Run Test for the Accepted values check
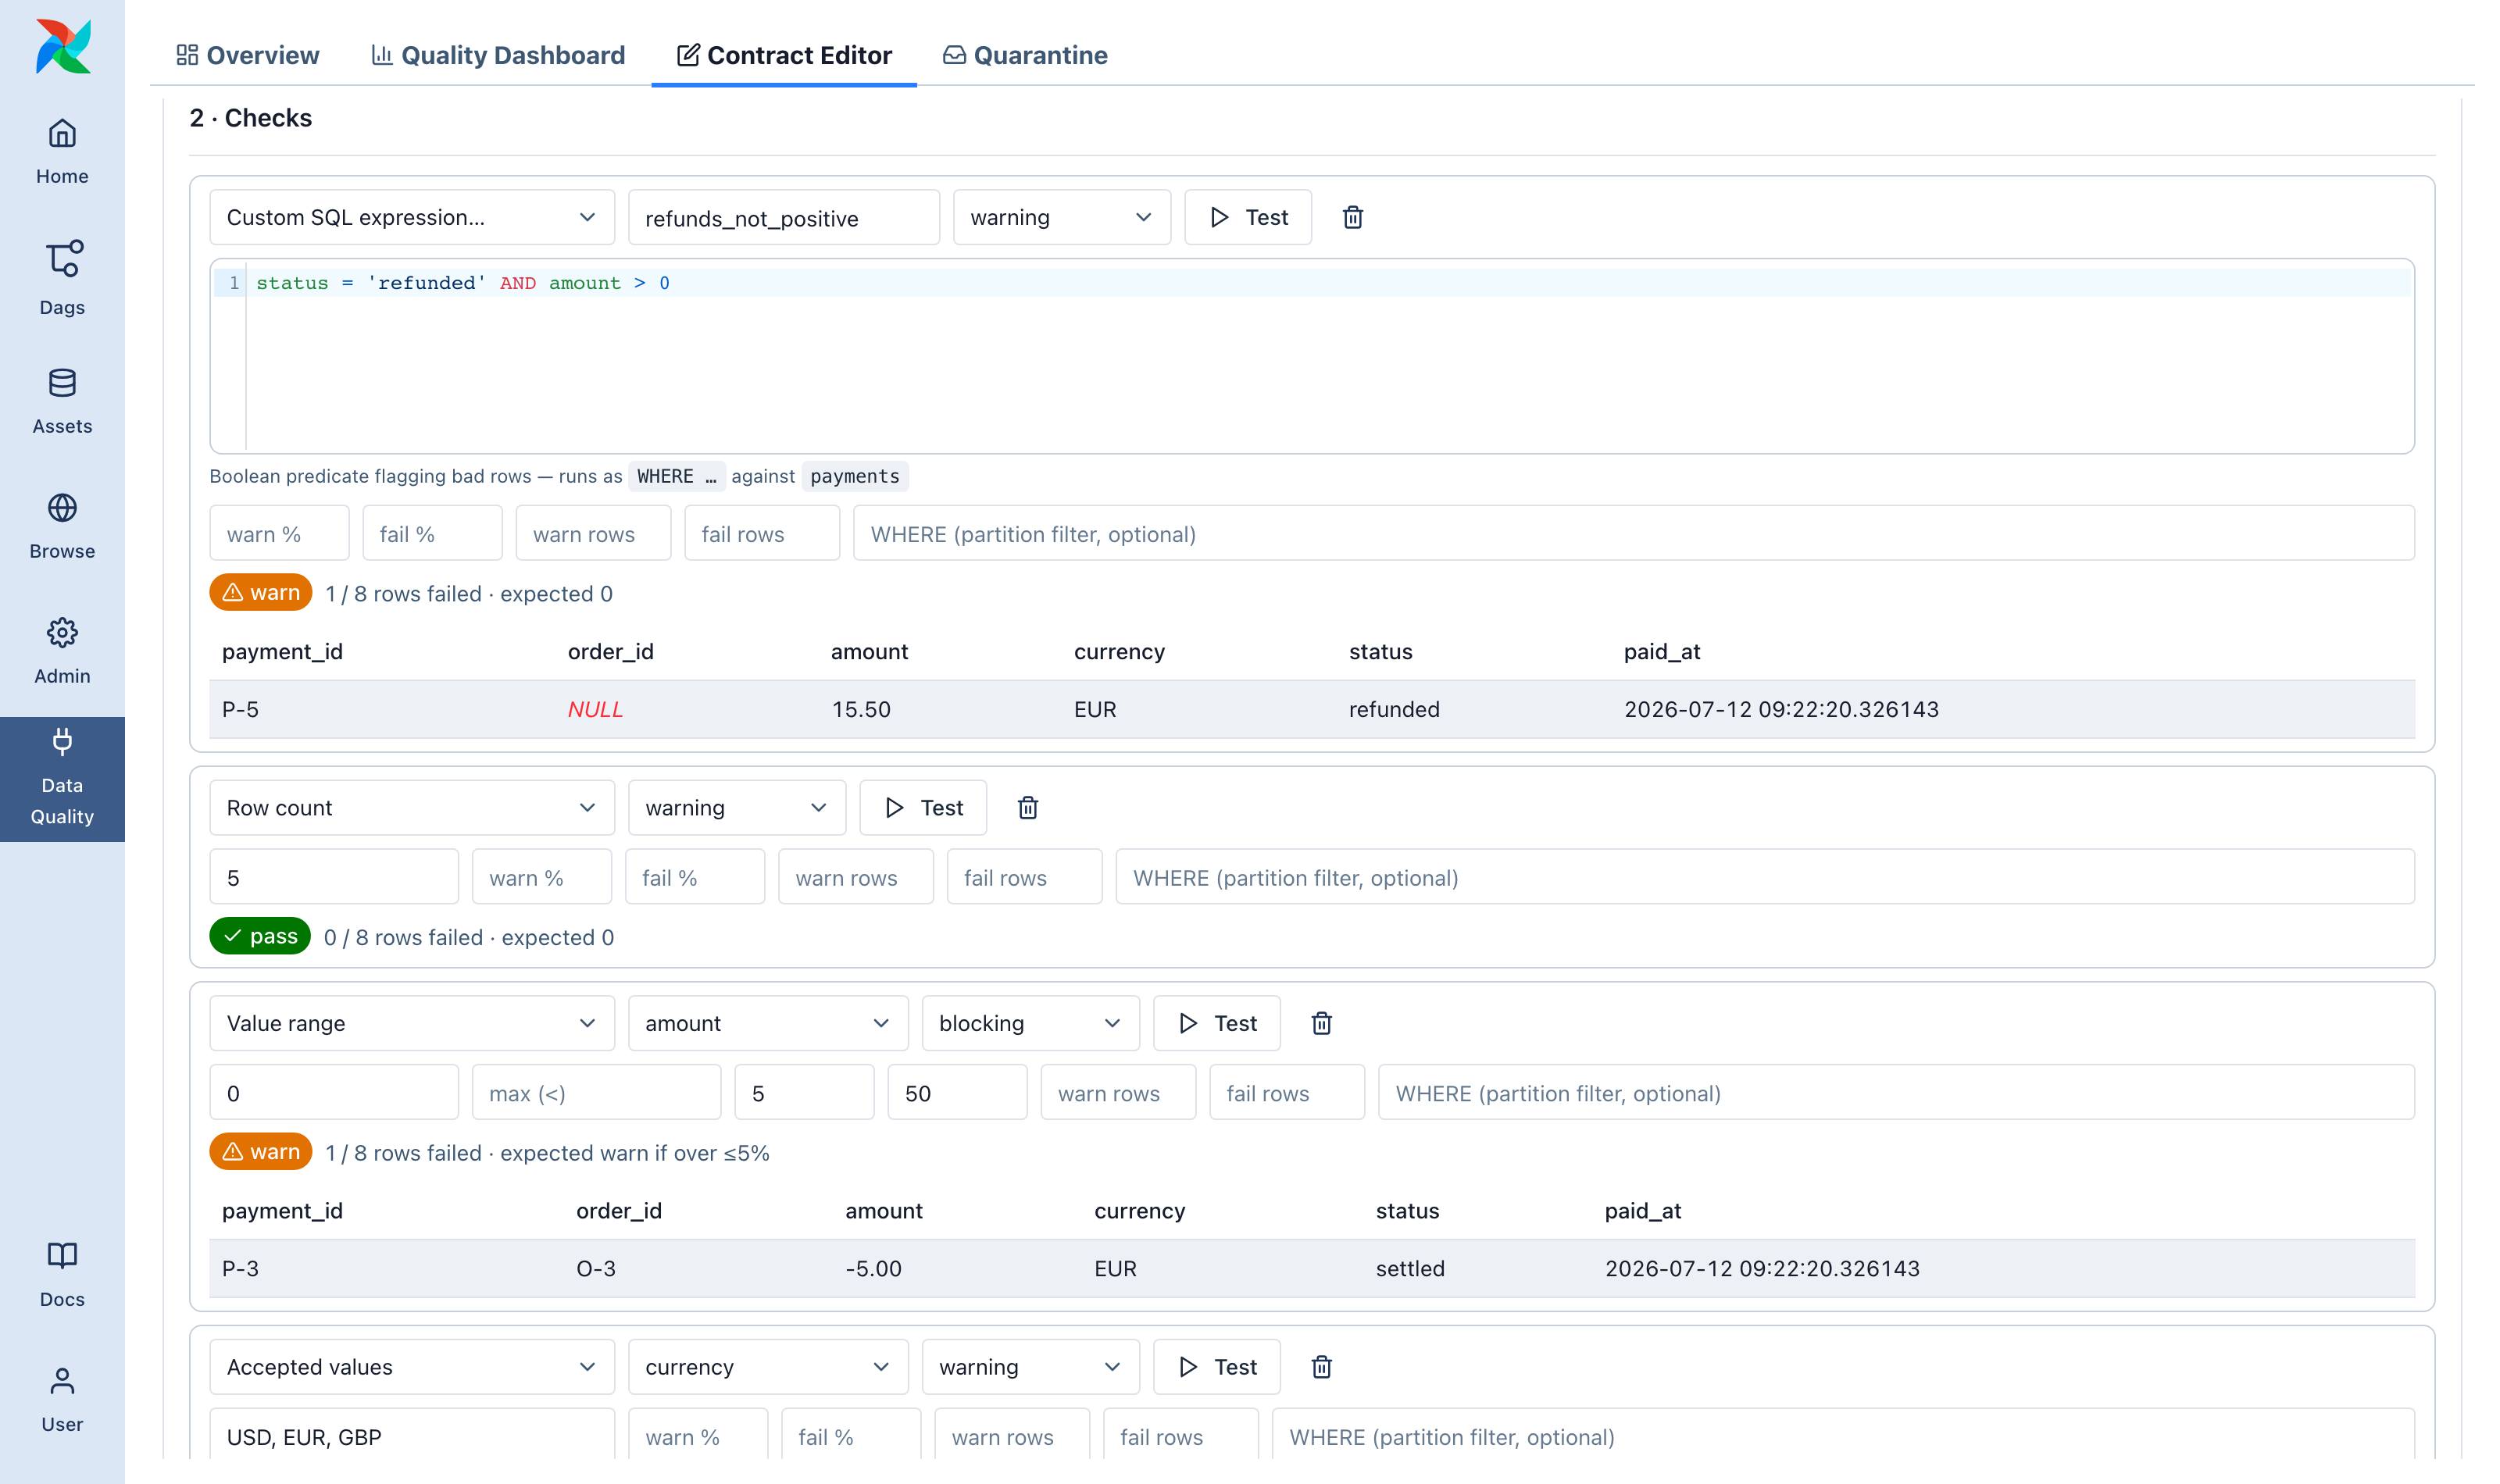2500x1484 pixels. click(1217, 1367)
